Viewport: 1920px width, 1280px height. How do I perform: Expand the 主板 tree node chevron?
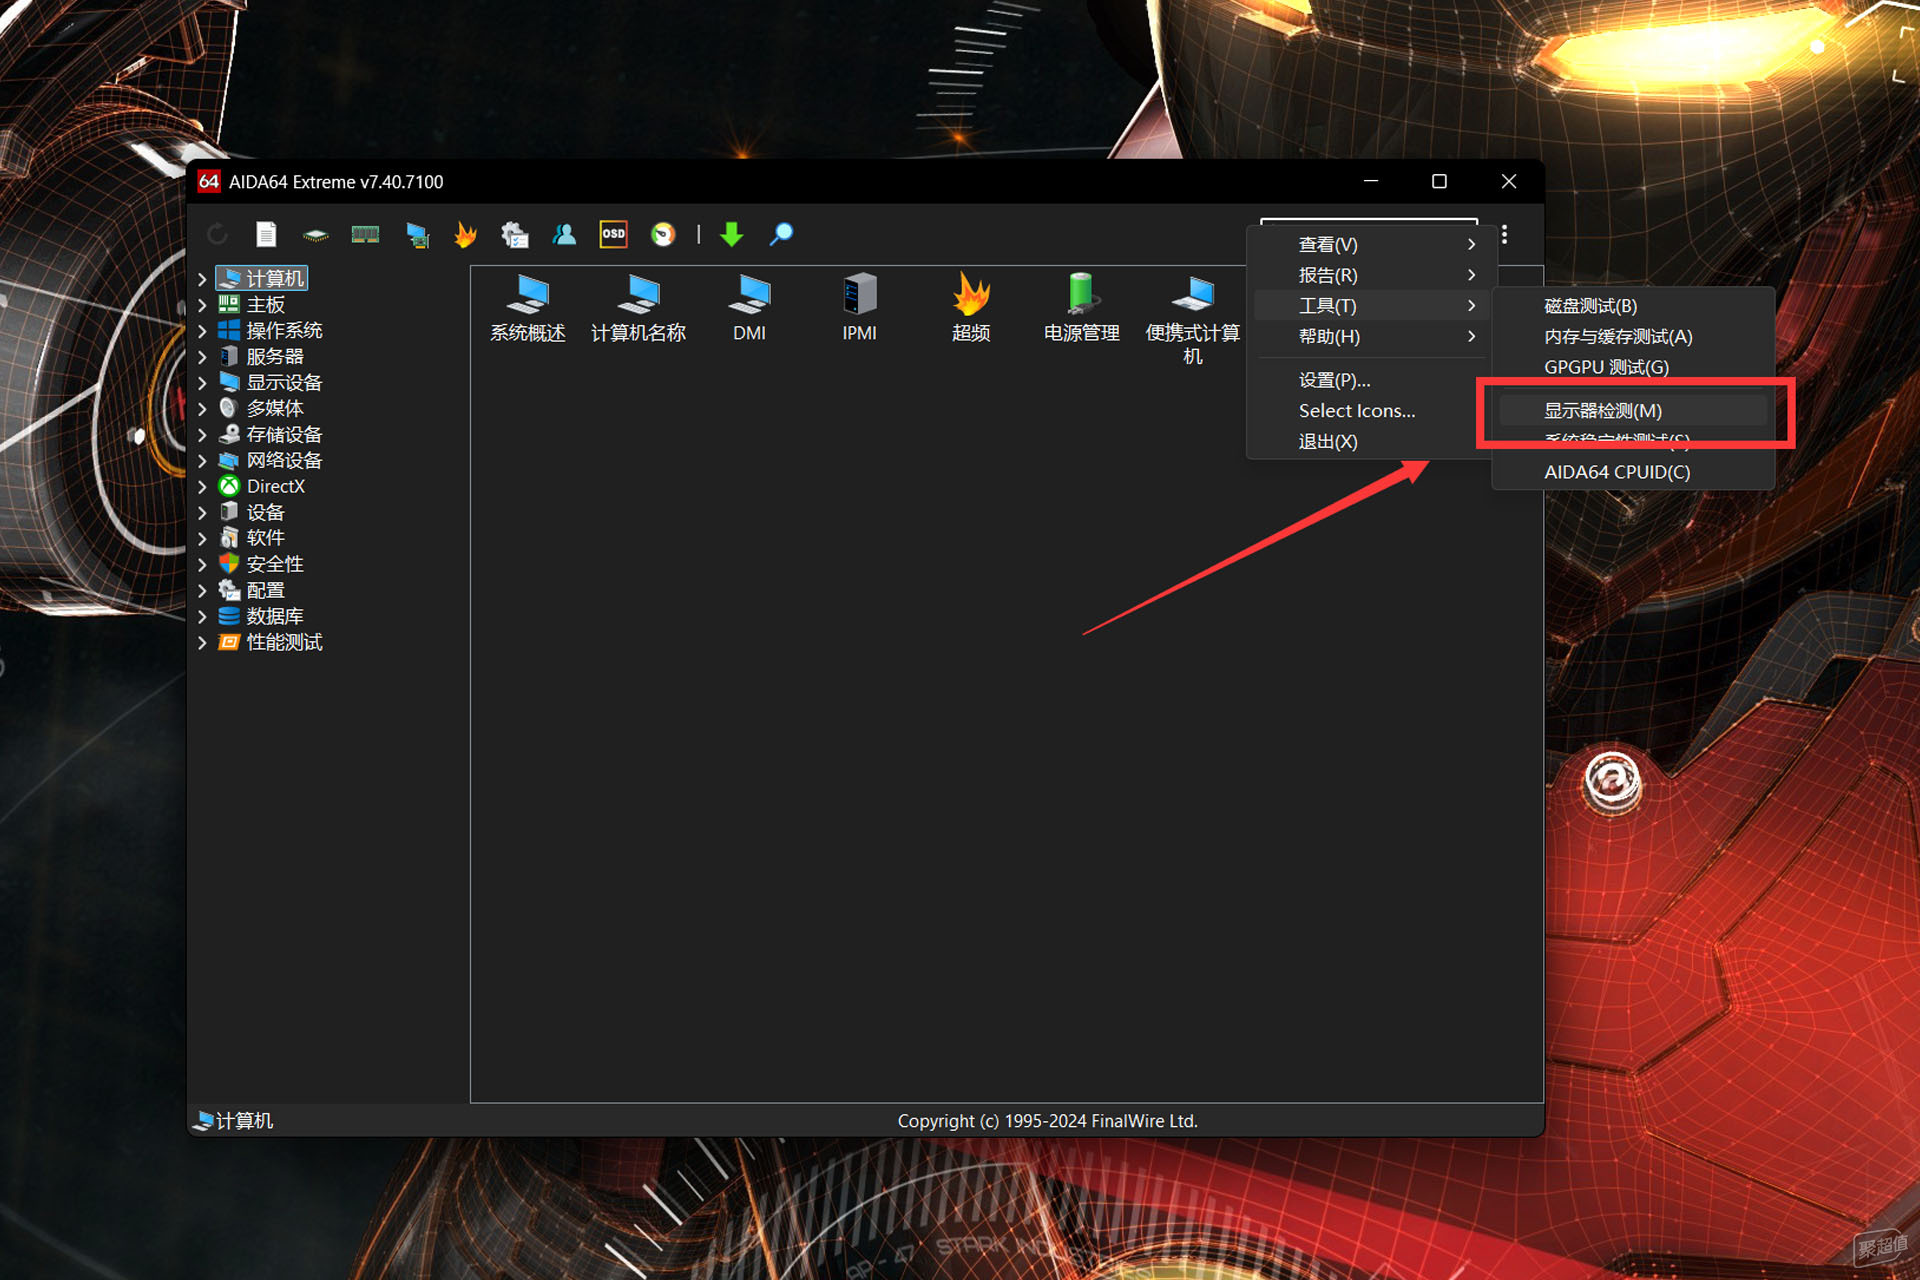202,305
